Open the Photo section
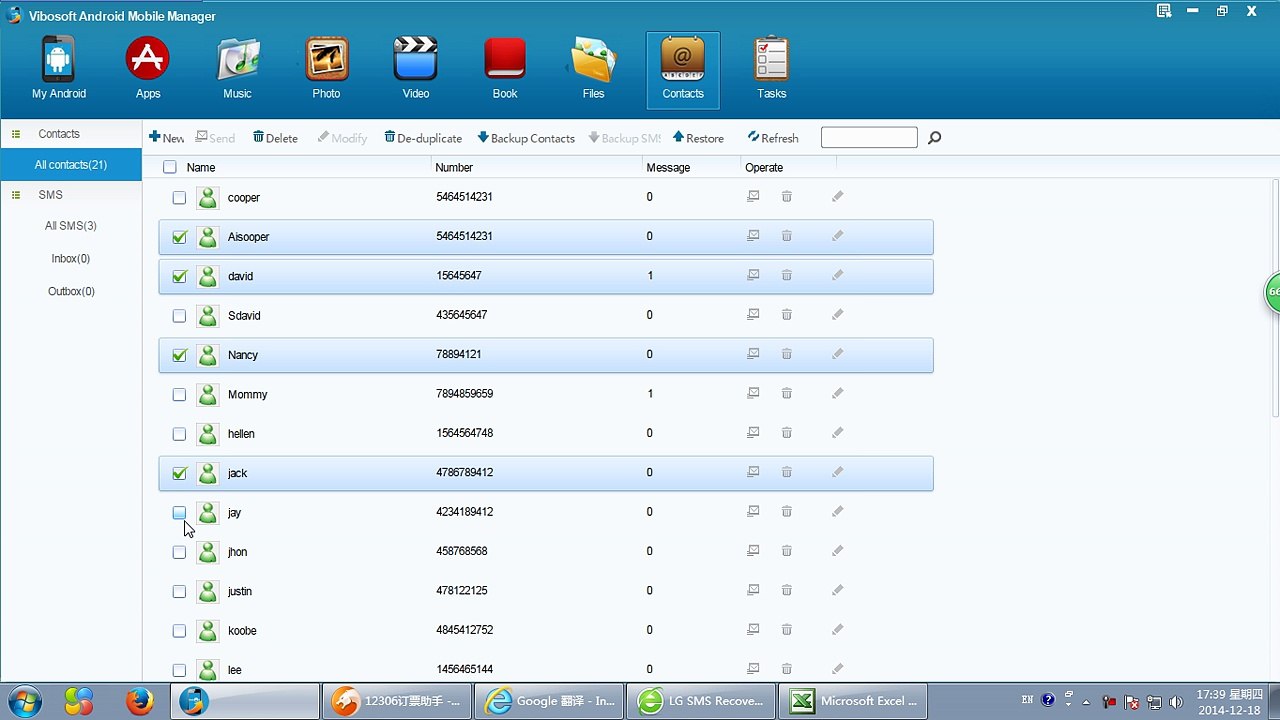 click(326, 69)
